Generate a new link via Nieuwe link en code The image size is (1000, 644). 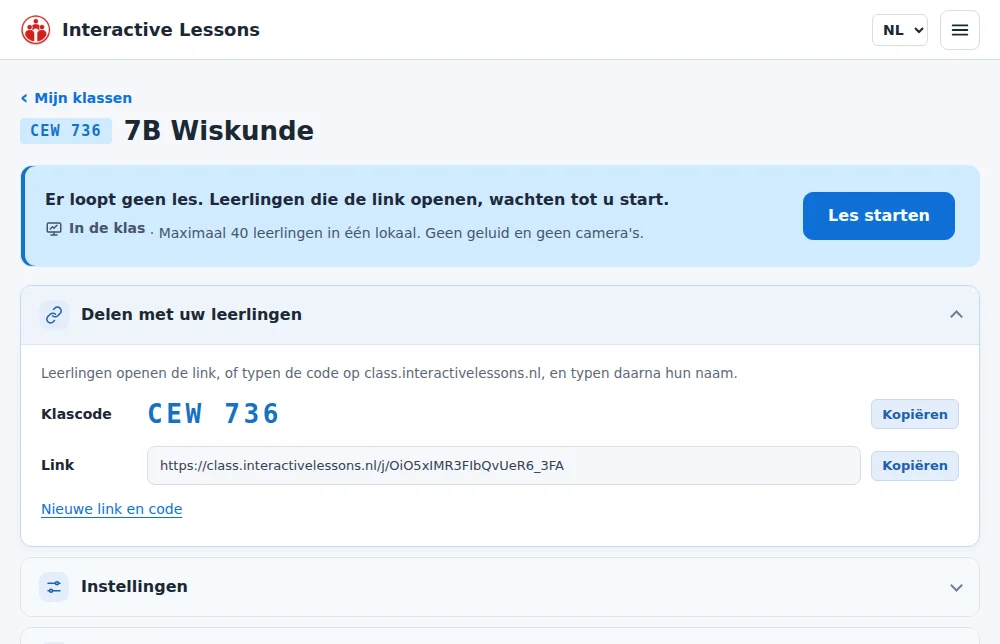pos(112,509)
